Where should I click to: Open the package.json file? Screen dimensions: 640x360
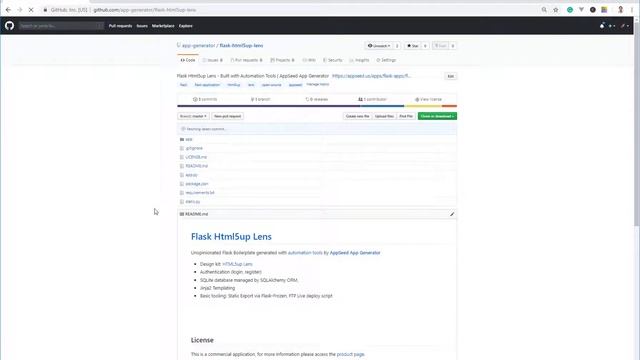[197, 184]
